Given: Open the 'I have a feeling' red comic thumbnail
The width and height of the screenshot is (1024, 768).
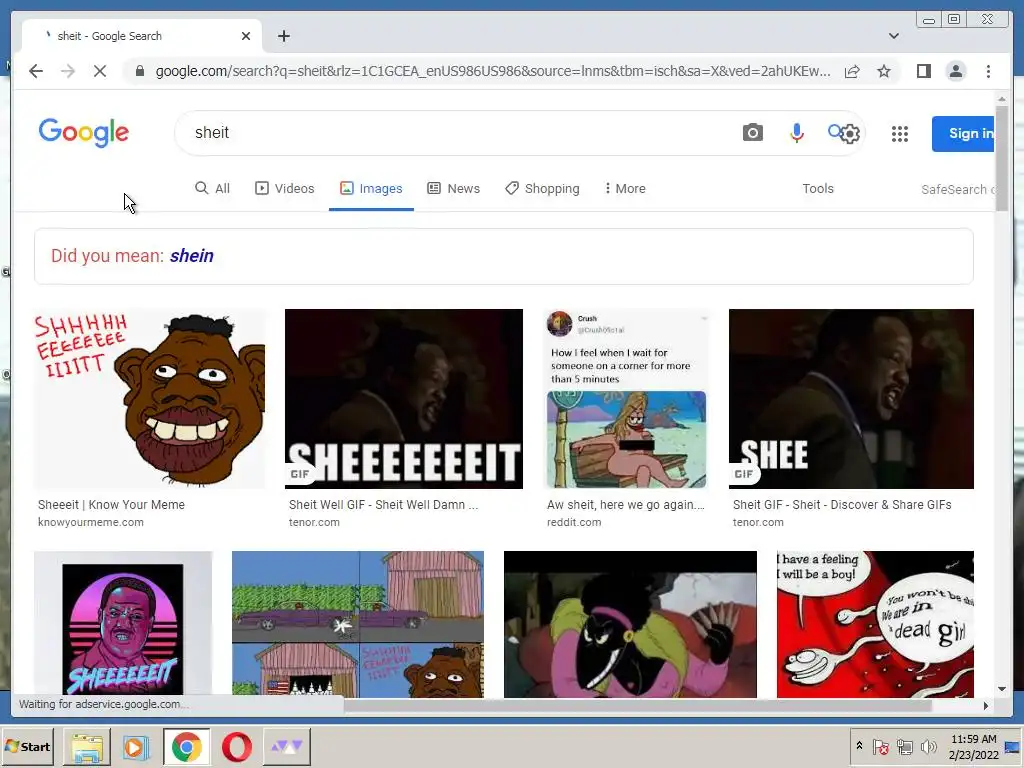Looking at the screenshot, I should pyautogui.click(x=875, y=624).
